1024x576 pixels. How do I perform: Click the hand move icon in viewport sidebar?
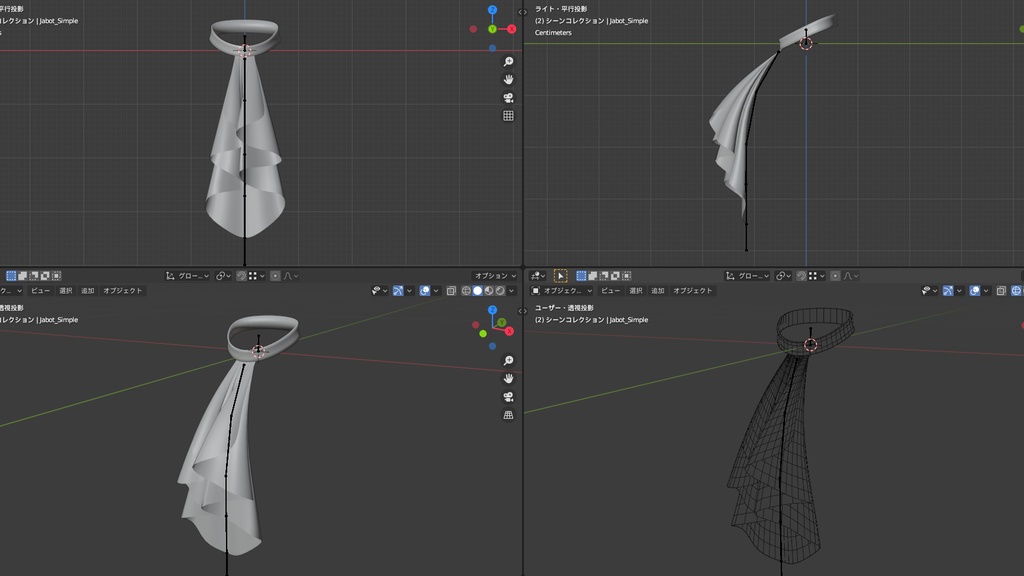[508, 80]
